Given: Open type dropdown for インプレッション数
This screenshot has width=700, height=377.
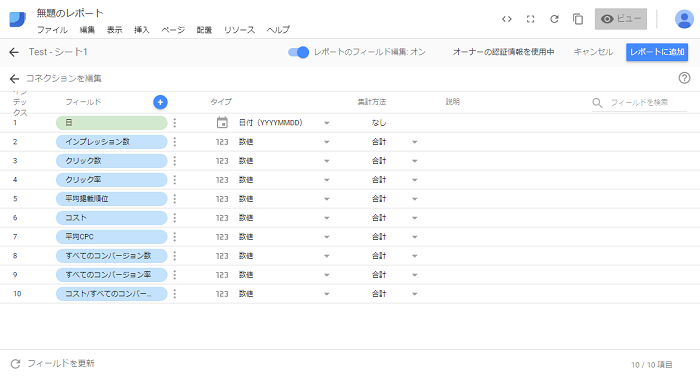Looking at the screenshot, I should click(x=327, y=142).
